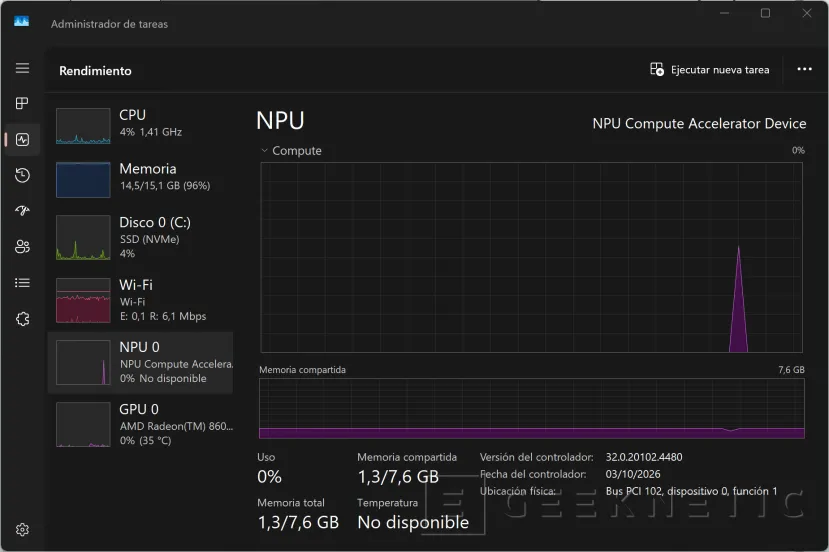The width and height of the screenshot is (829, 552).
Task: Open the Details list page icon
Action: coord(22,283)
